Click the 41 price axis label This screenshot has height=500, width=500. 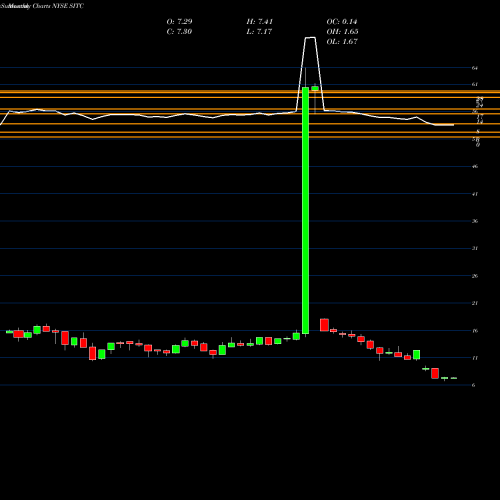point(475,194)
